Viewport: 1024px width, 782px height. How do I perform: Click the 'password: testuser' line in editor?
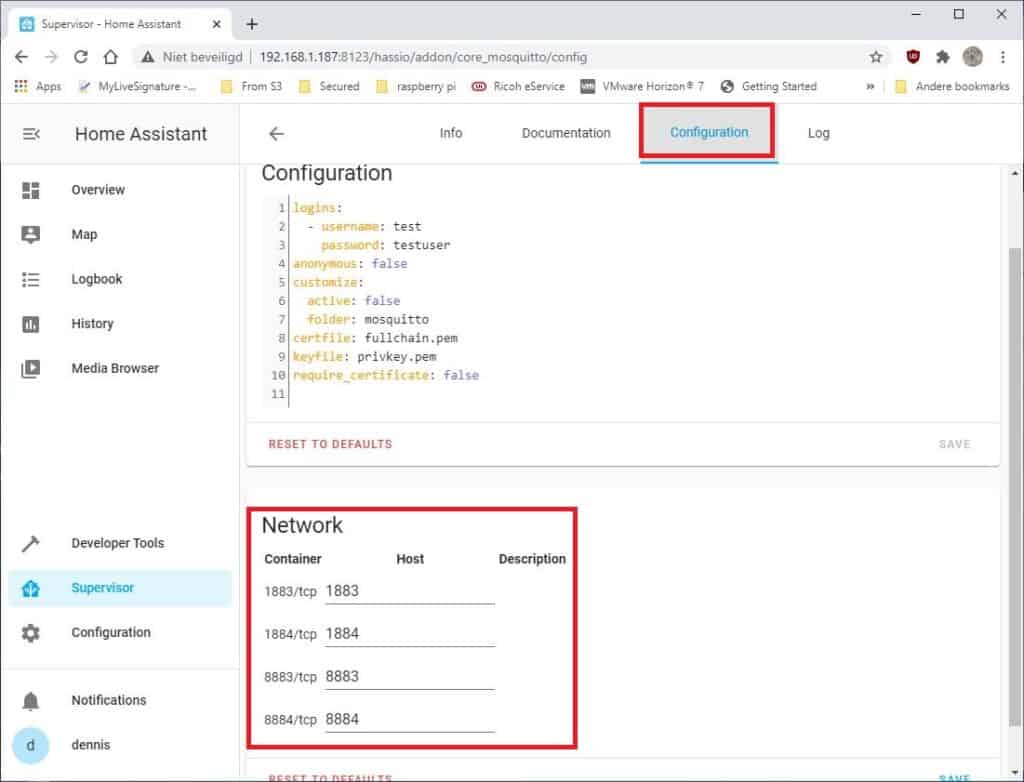click(x=385, y=245)
